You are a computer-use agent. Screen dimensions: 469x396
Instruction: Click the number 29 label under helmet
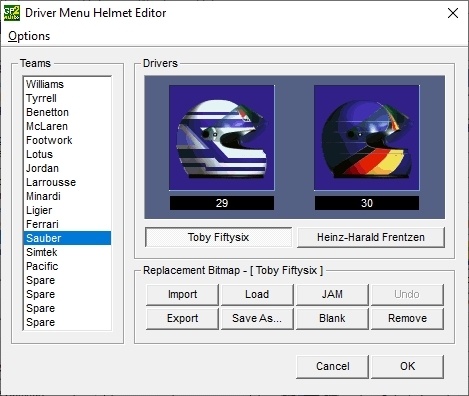pos(222,203)
